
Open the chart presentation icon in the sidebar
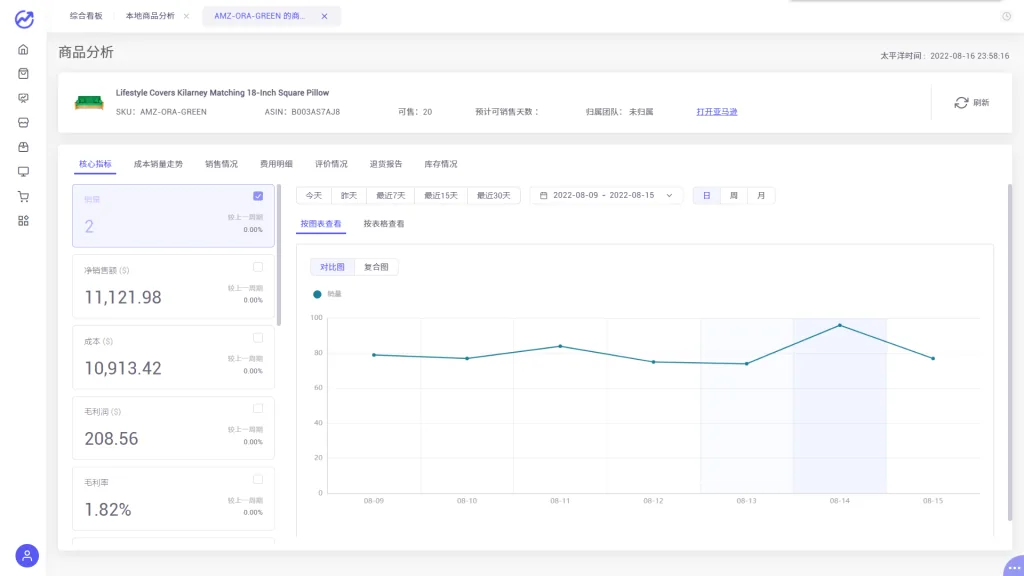coord(24,98)
